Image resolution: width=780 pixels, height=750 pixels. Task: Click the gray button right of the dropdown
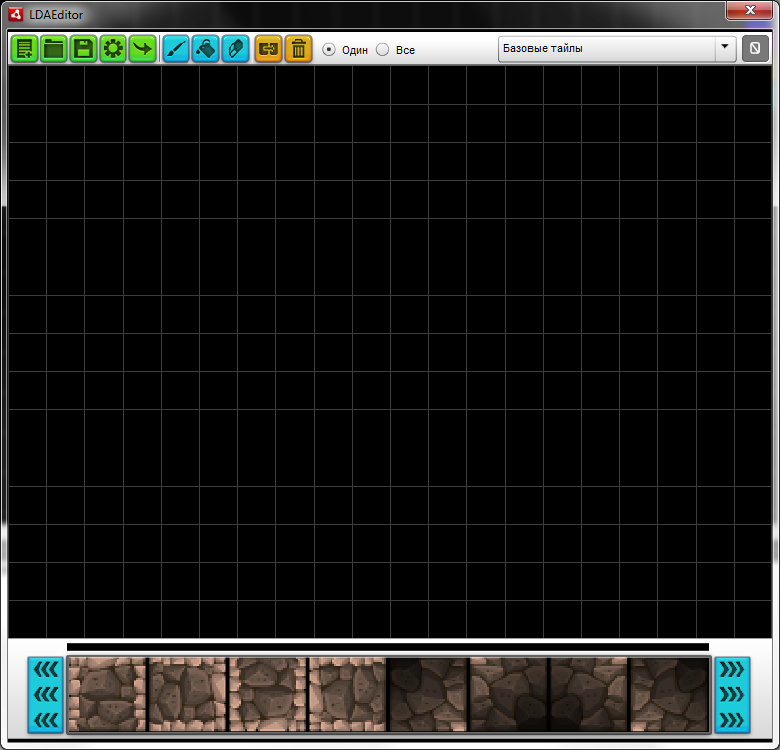[x=755, y=49]
